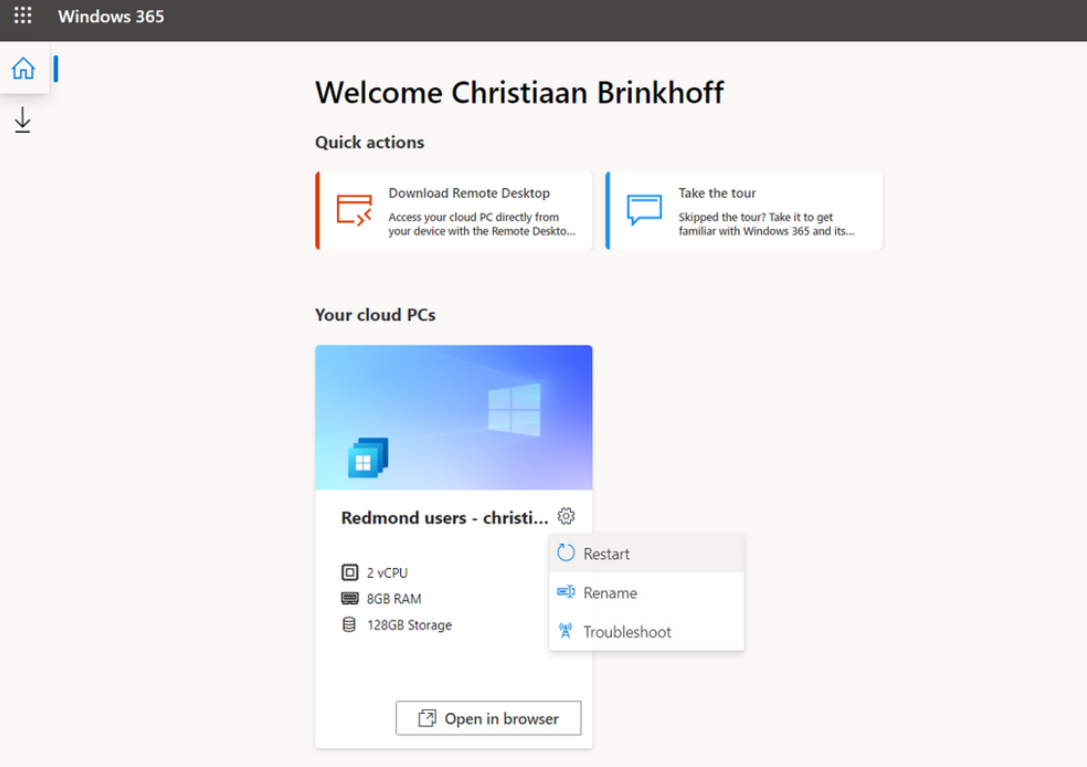Click the circular Restart icon
The width and height of the screenshot is (1087, 767).
(x=566, y=553)
